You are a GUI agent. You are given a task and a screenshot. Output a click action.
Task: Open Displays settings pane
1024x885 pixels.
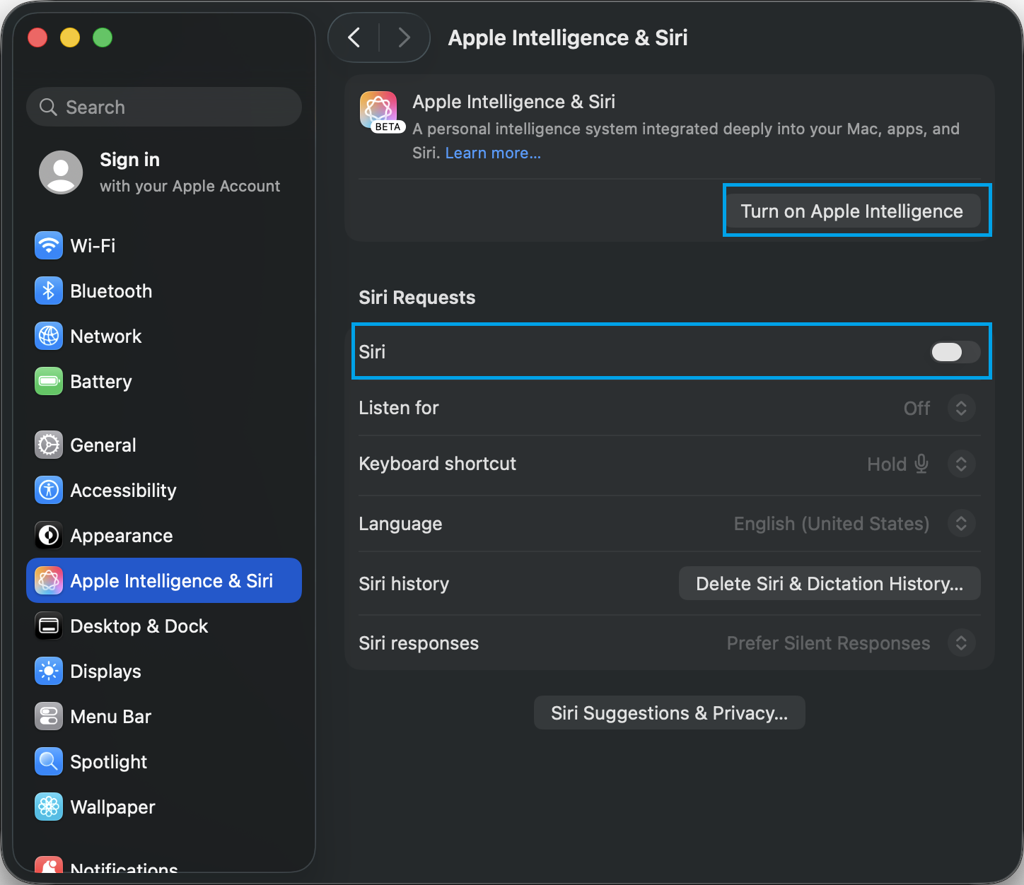(164, 671)
